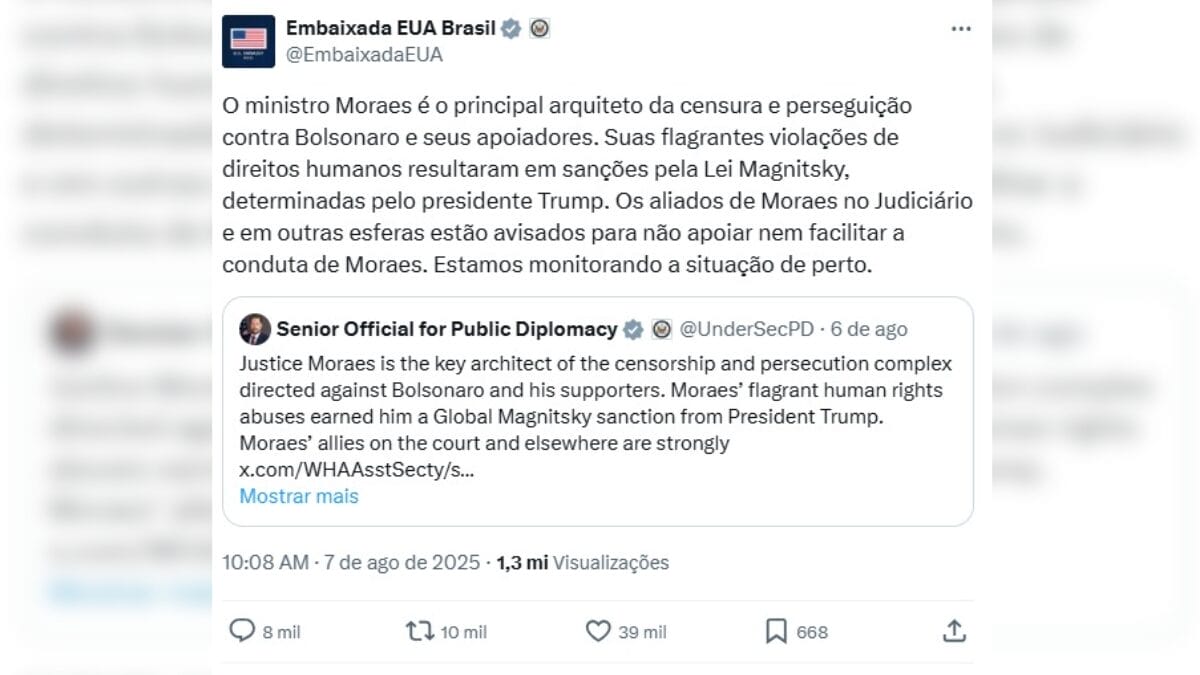This screenshot has height=675, width=1200.
Task: Click the Senior Official for Public Diplomacy avatar
Action: (x=255, y=329)
